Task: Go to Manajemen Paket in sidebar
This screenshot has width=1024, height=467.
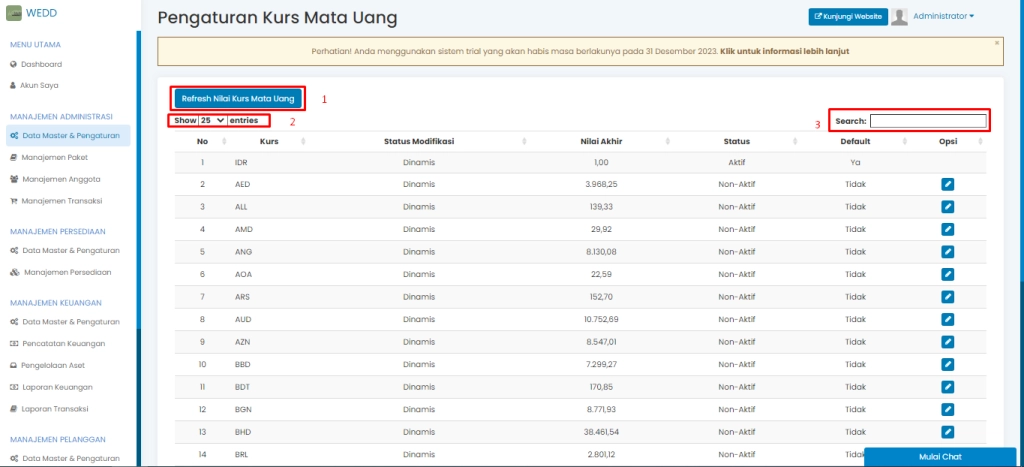Action: pyautogui.click(x=55, y=157)
